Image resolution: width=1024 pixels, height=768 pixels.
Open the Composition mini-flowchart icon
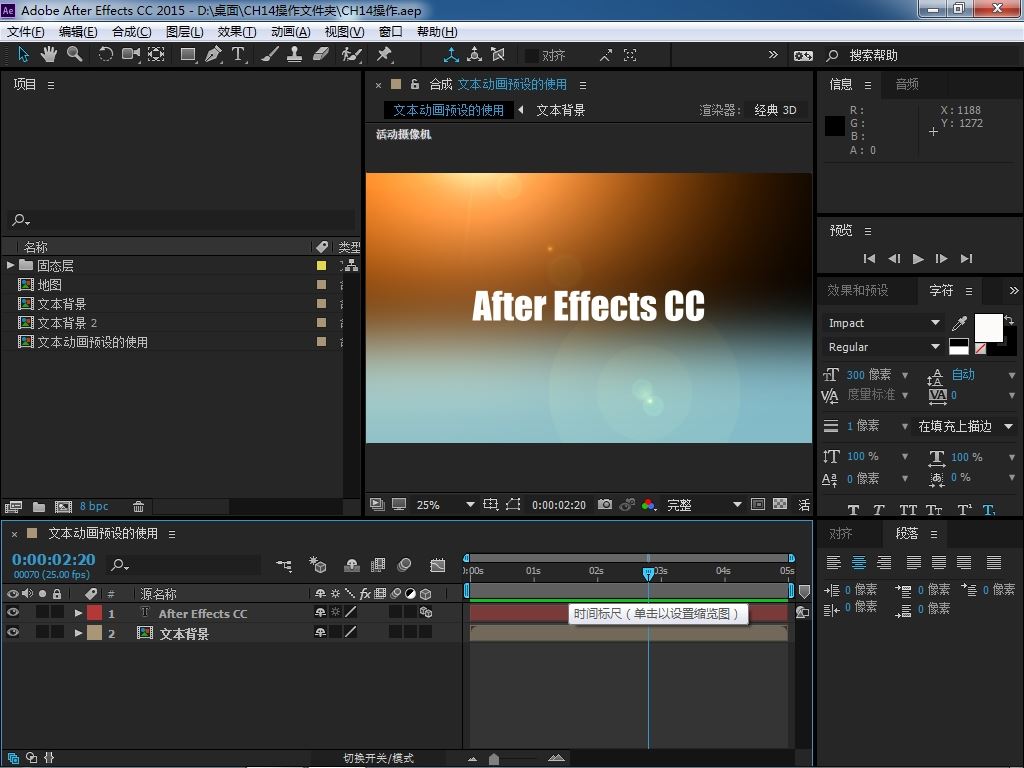pyautogui.click(x=284, y=566)
